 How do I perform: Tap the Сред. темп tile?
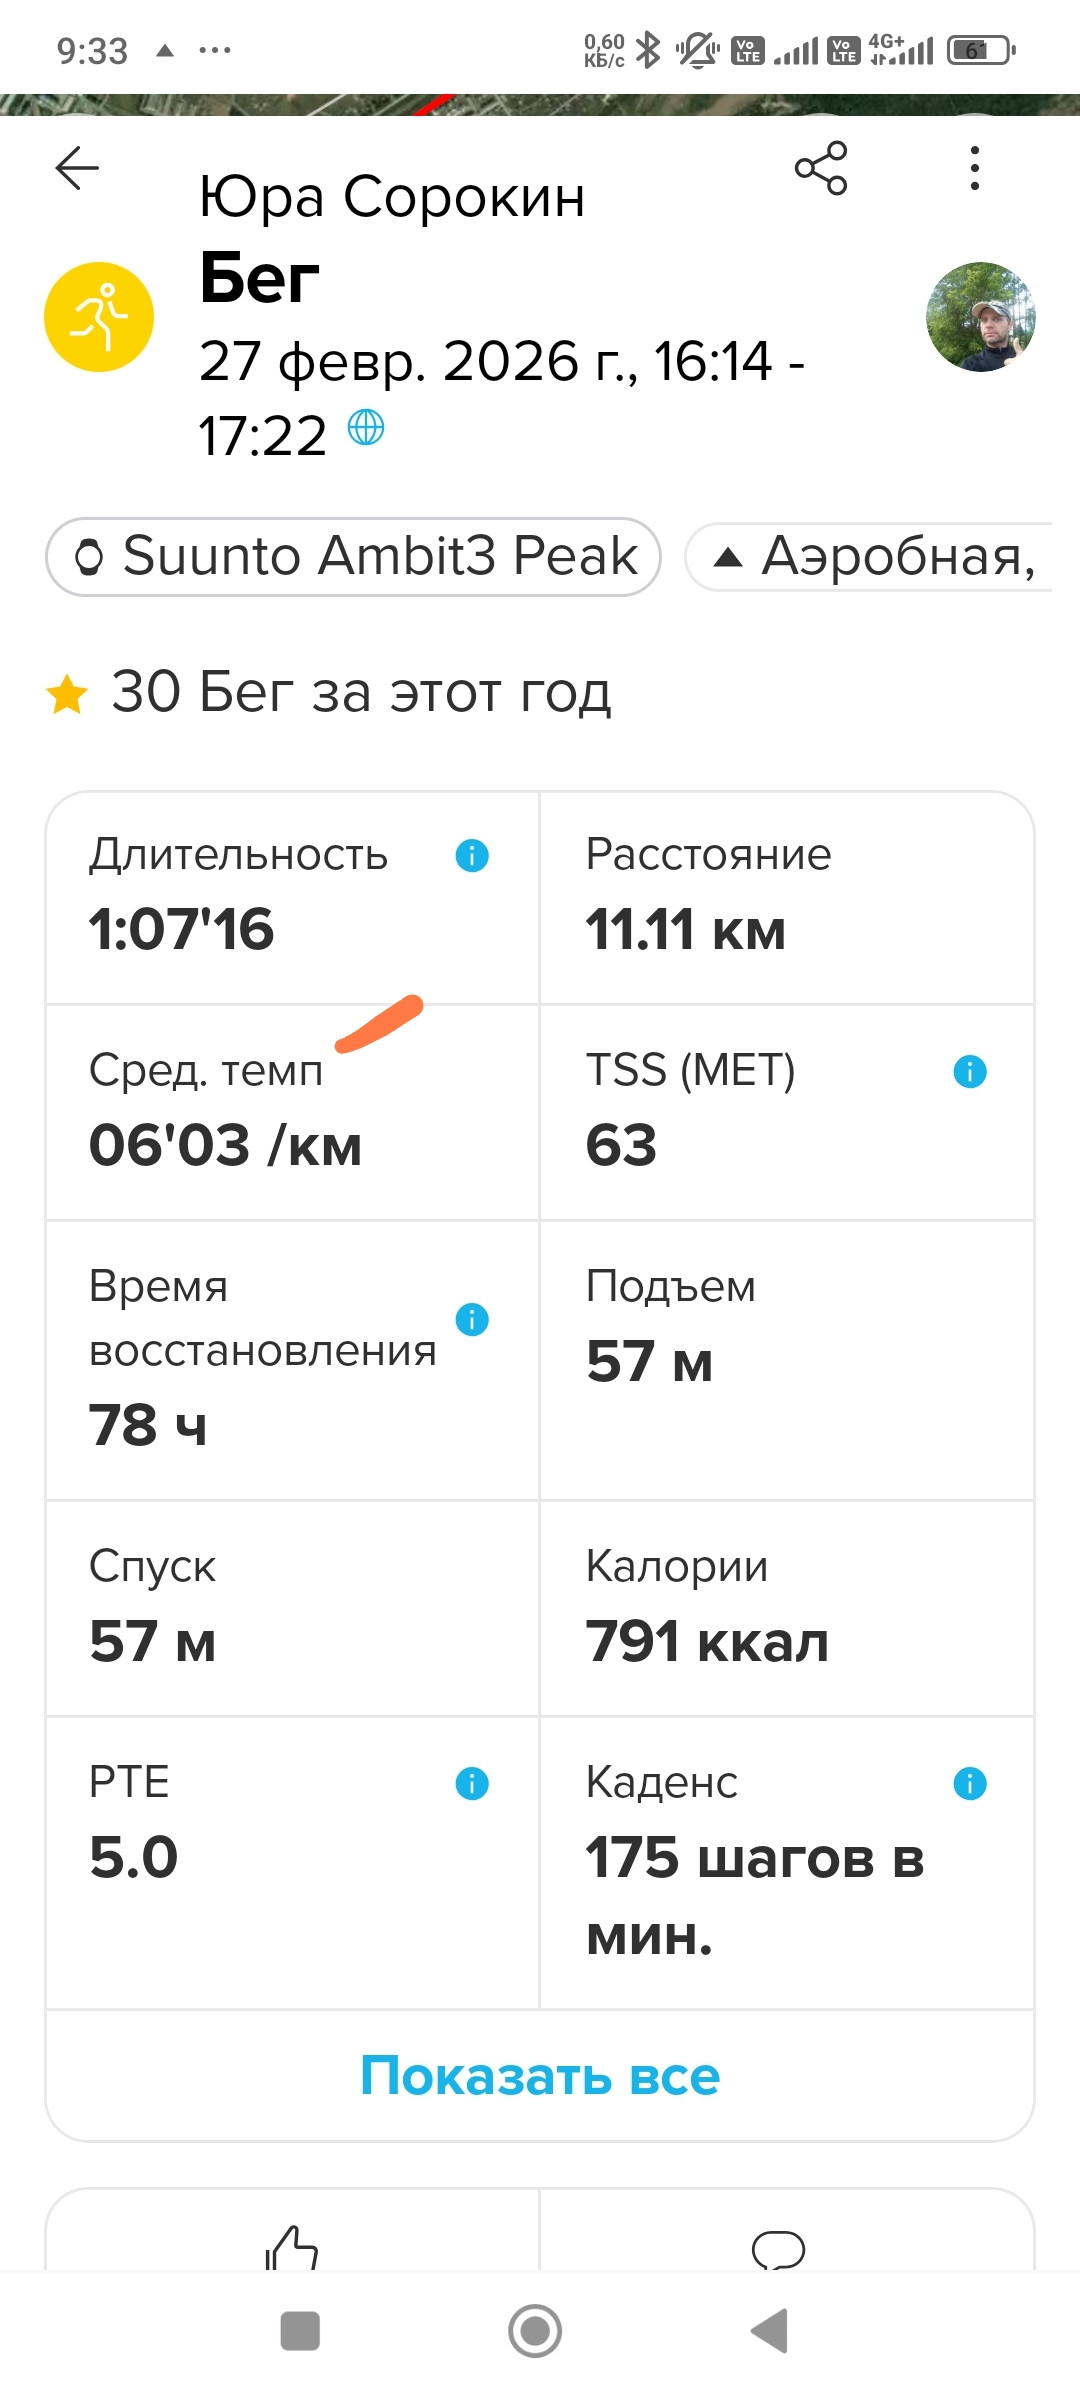293,1112
